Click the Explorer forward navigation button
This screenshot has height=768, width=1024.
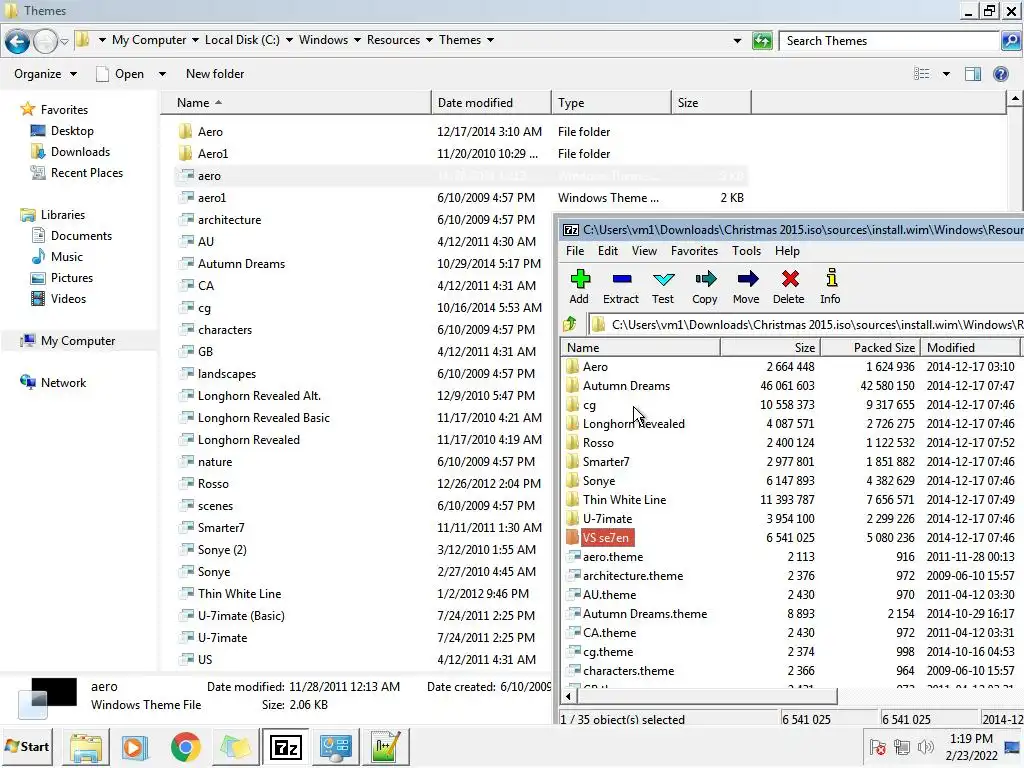pyautogui.click(x=44, y=42)
